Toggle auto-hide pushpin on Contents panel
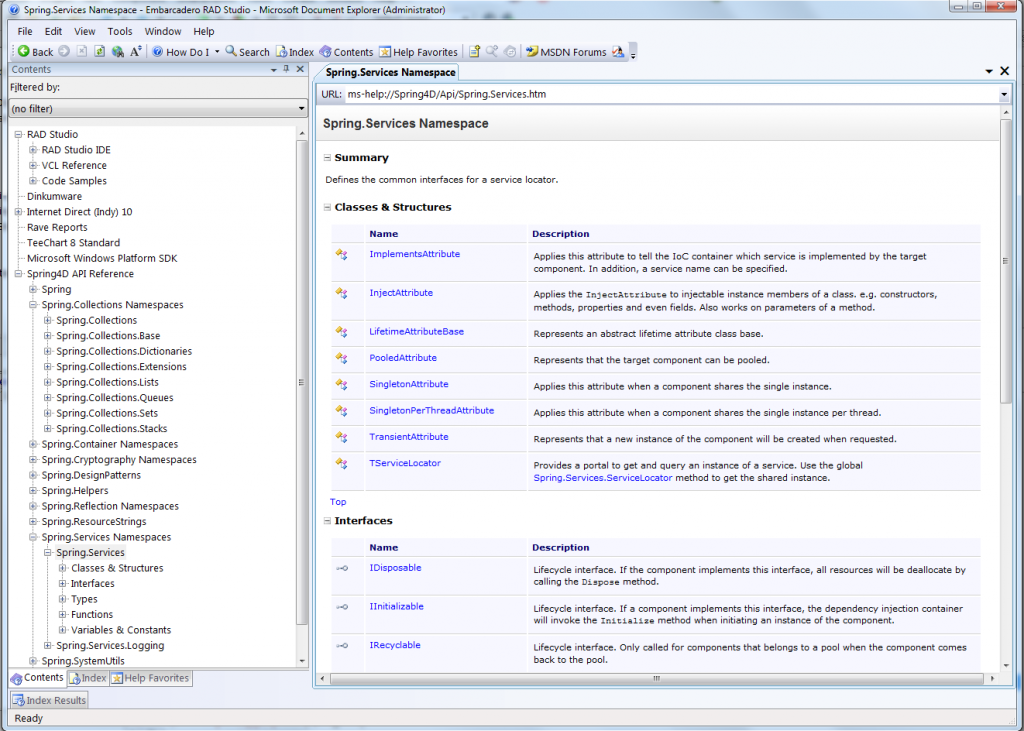Screen dimensions: 1024x731 point(285,69)
